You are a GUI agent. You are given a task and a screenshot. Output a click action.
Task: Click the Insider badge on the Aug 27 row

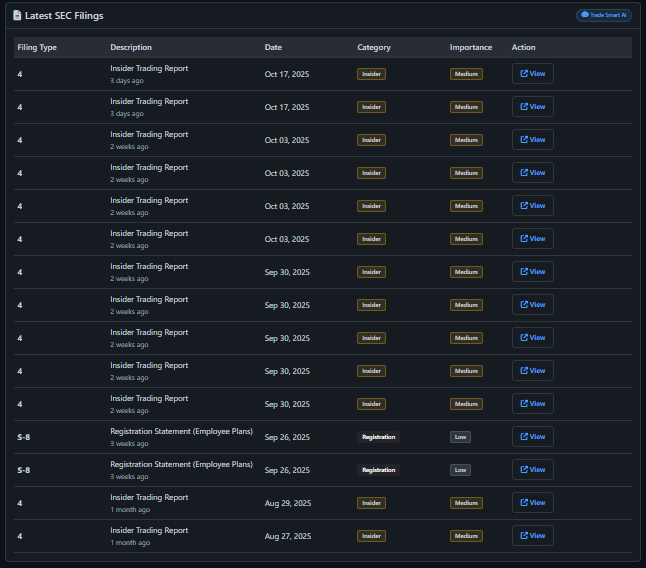pyautogui.click(x=371, y=536)
